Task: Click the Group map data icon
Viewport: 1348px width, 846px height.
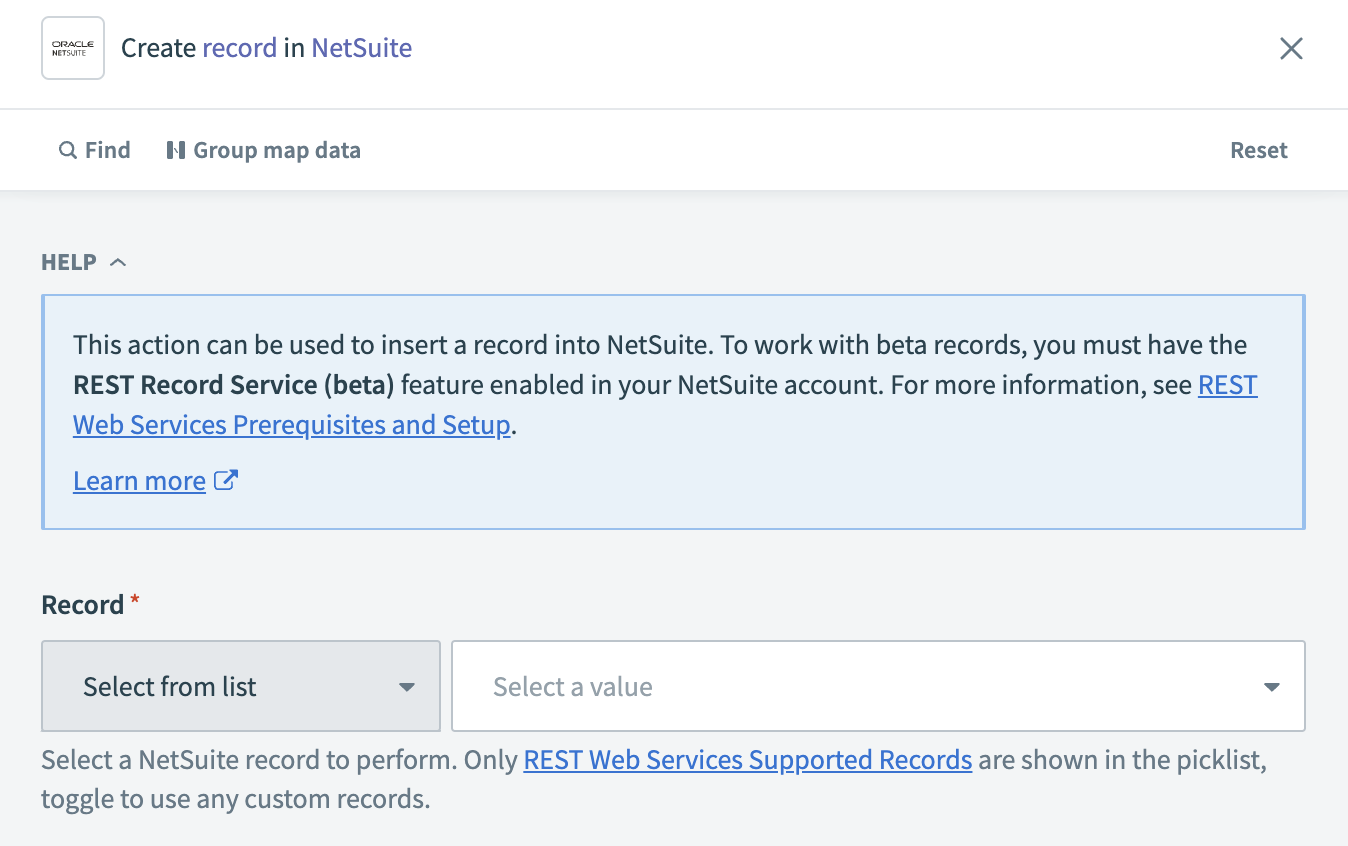Action: pos(177,149)
